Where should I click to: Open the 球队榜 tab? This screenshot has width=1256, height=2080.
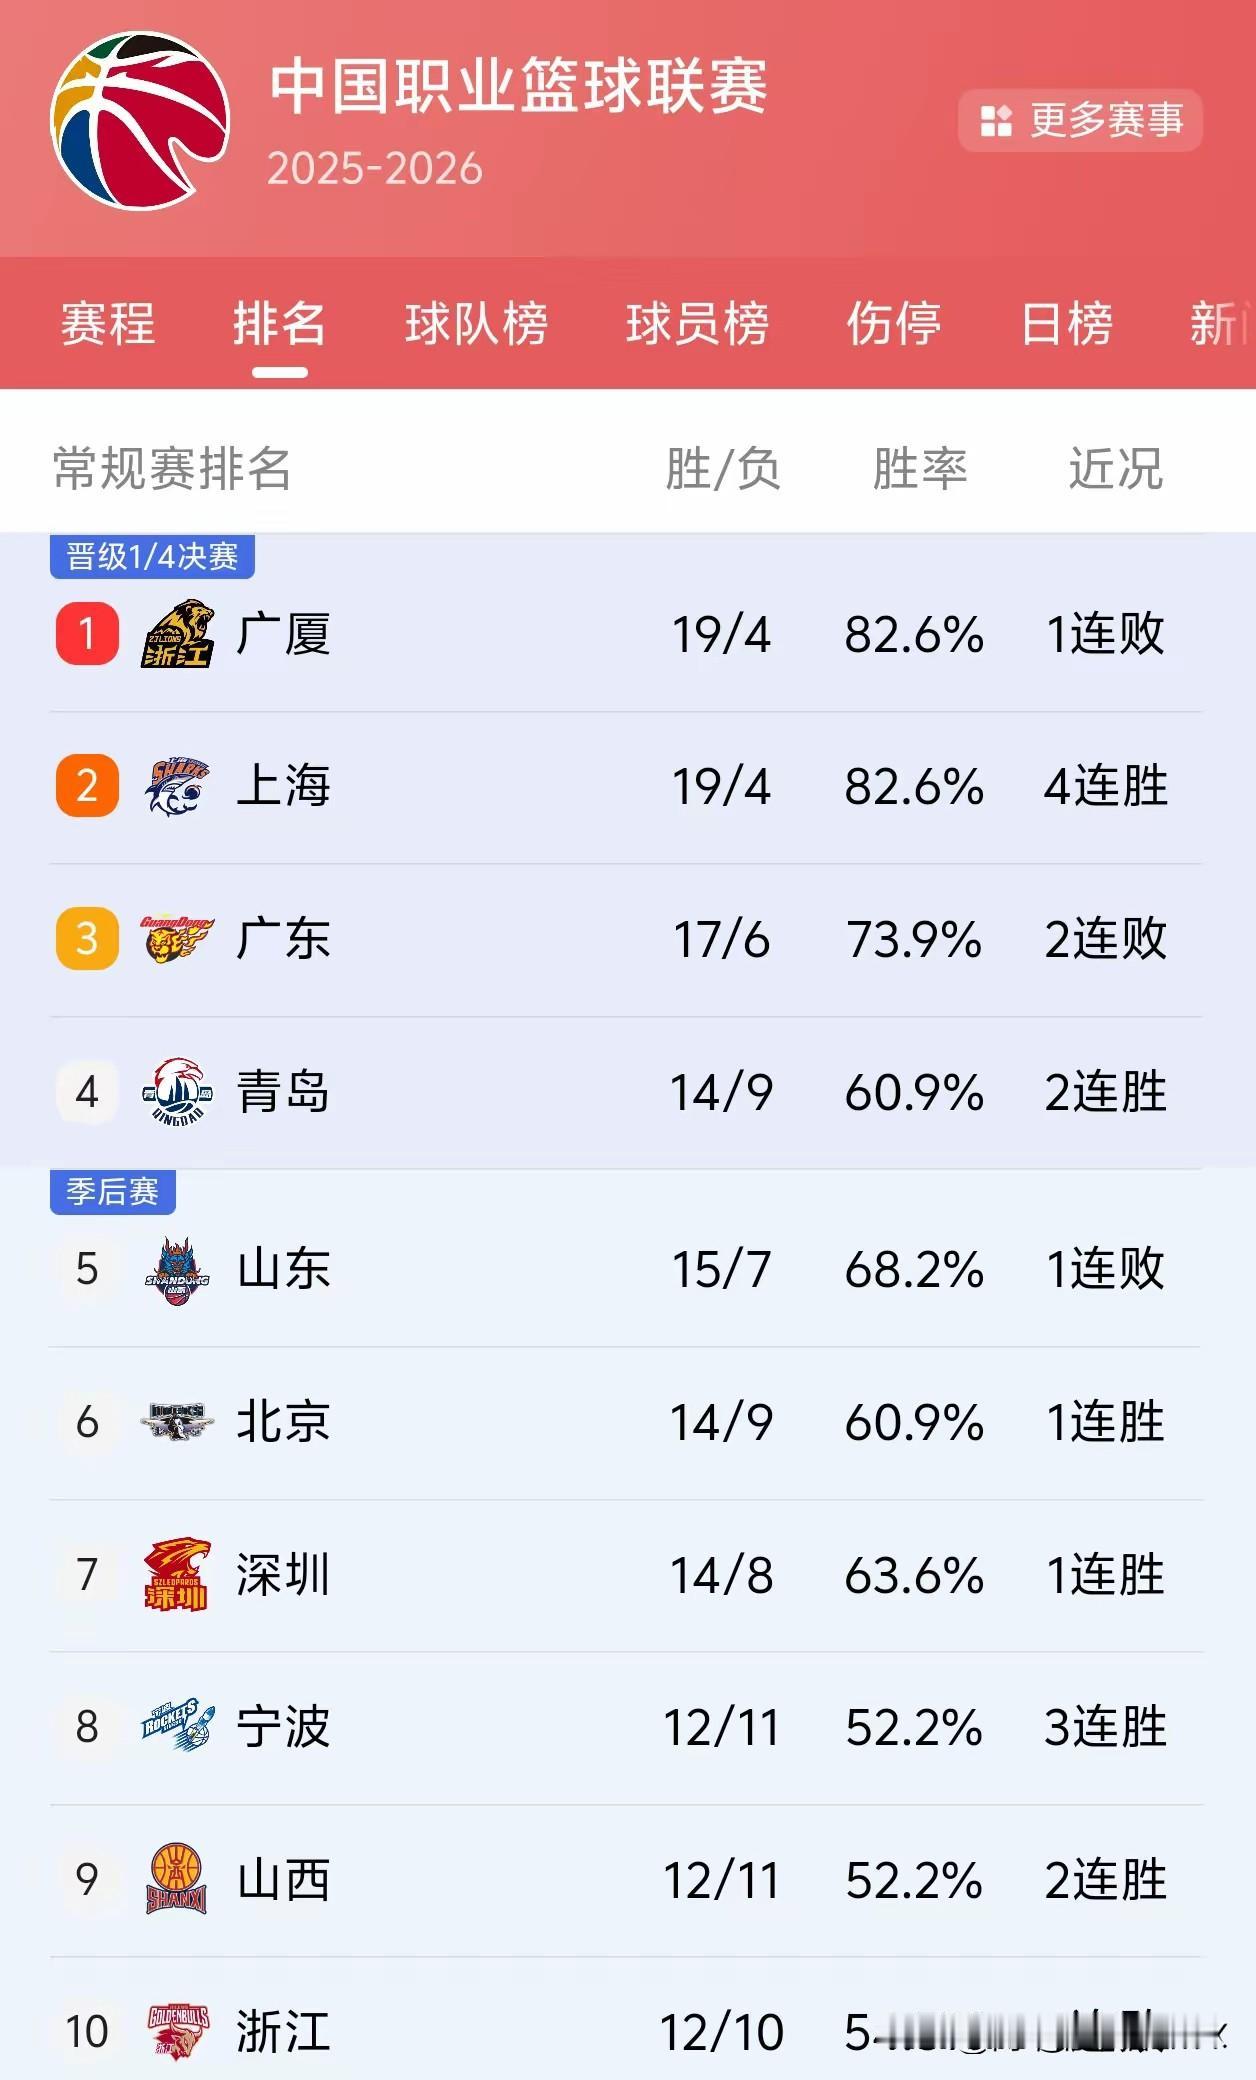tap(477, 327)
